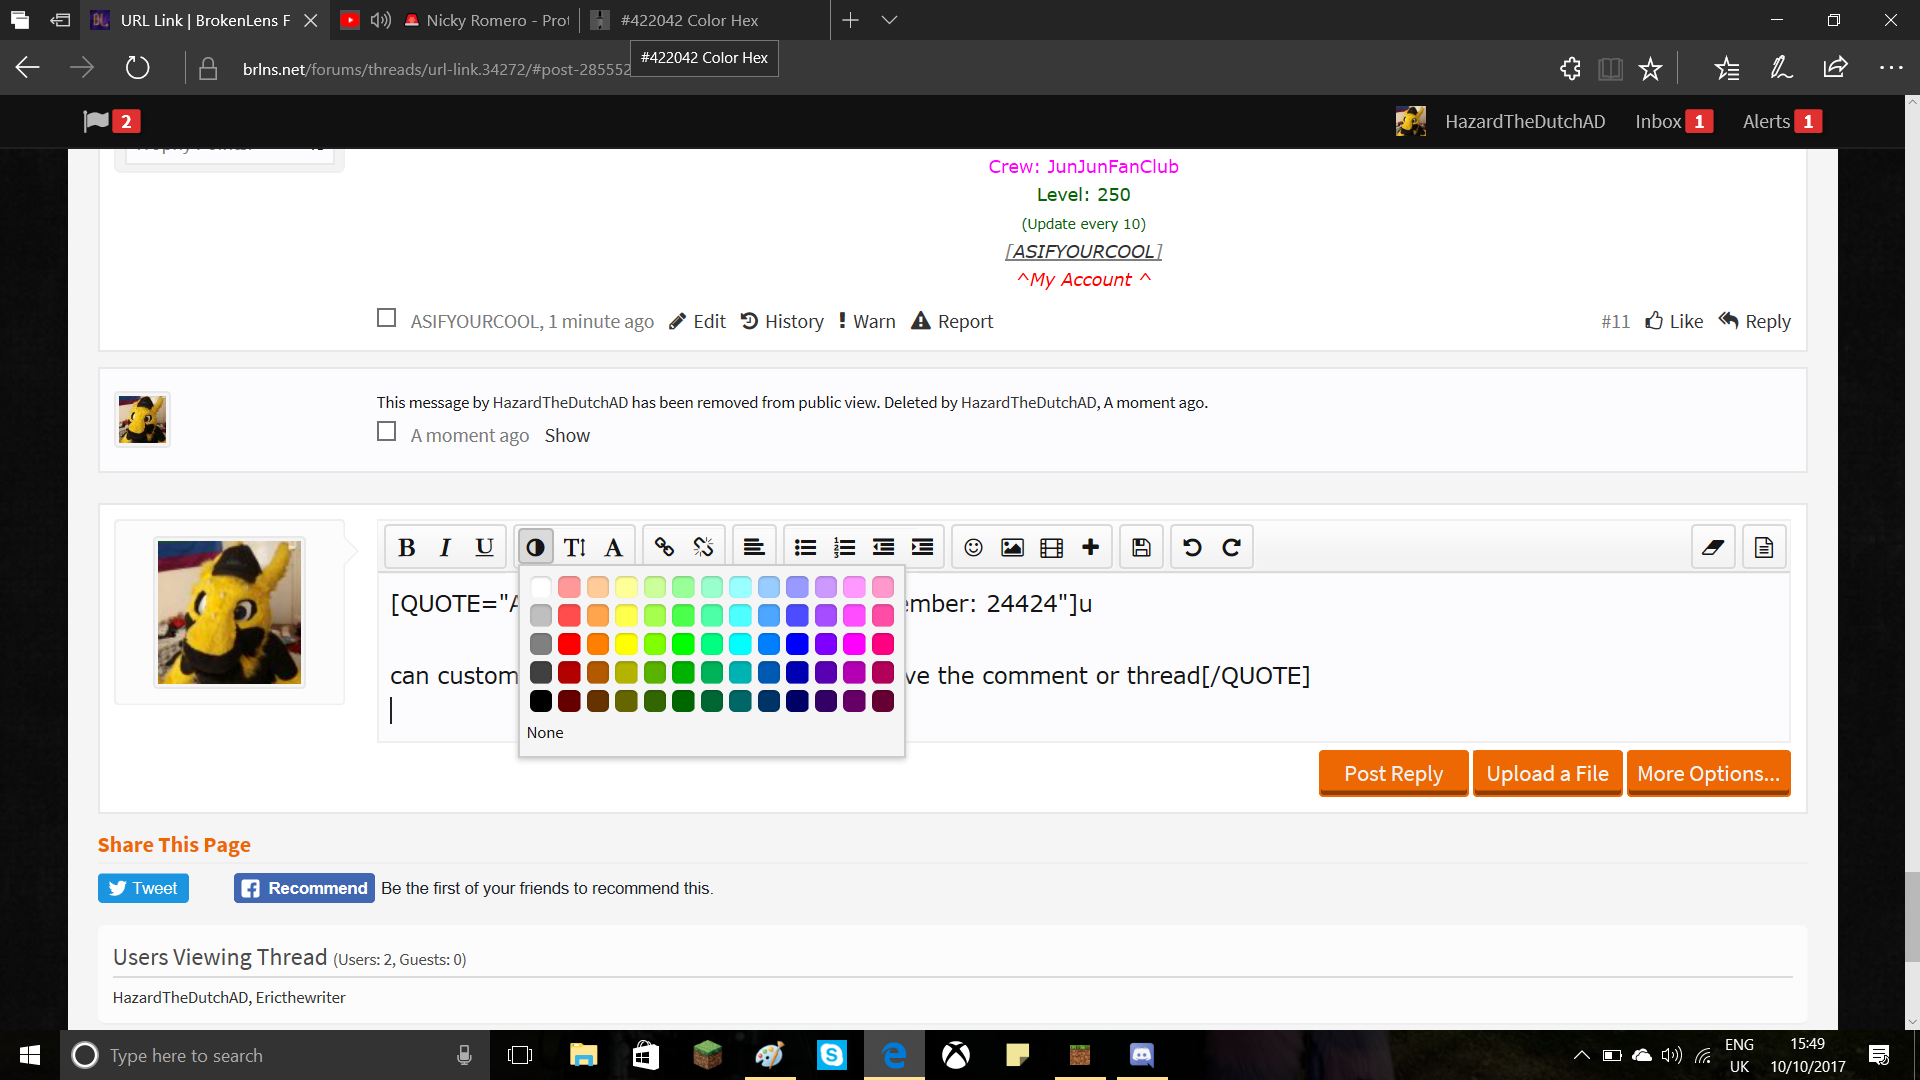Toggle bold formatting in editor toolbar
This screenshot has width=1920, height=1080.
click(406, 547)
